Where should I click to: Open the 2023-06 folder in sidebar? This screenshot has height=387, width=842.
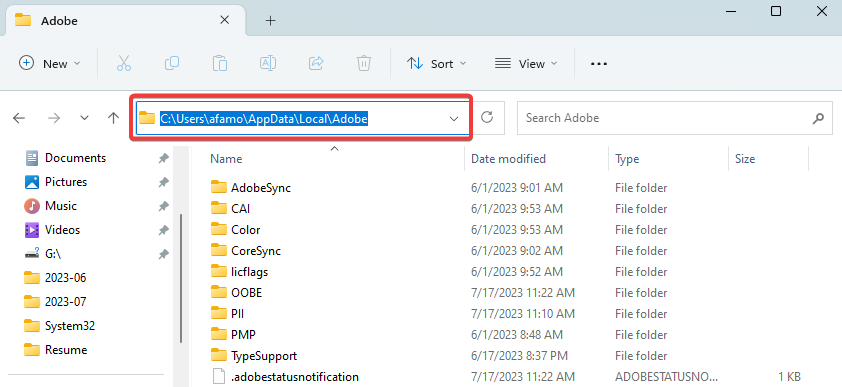click(66, 278)
